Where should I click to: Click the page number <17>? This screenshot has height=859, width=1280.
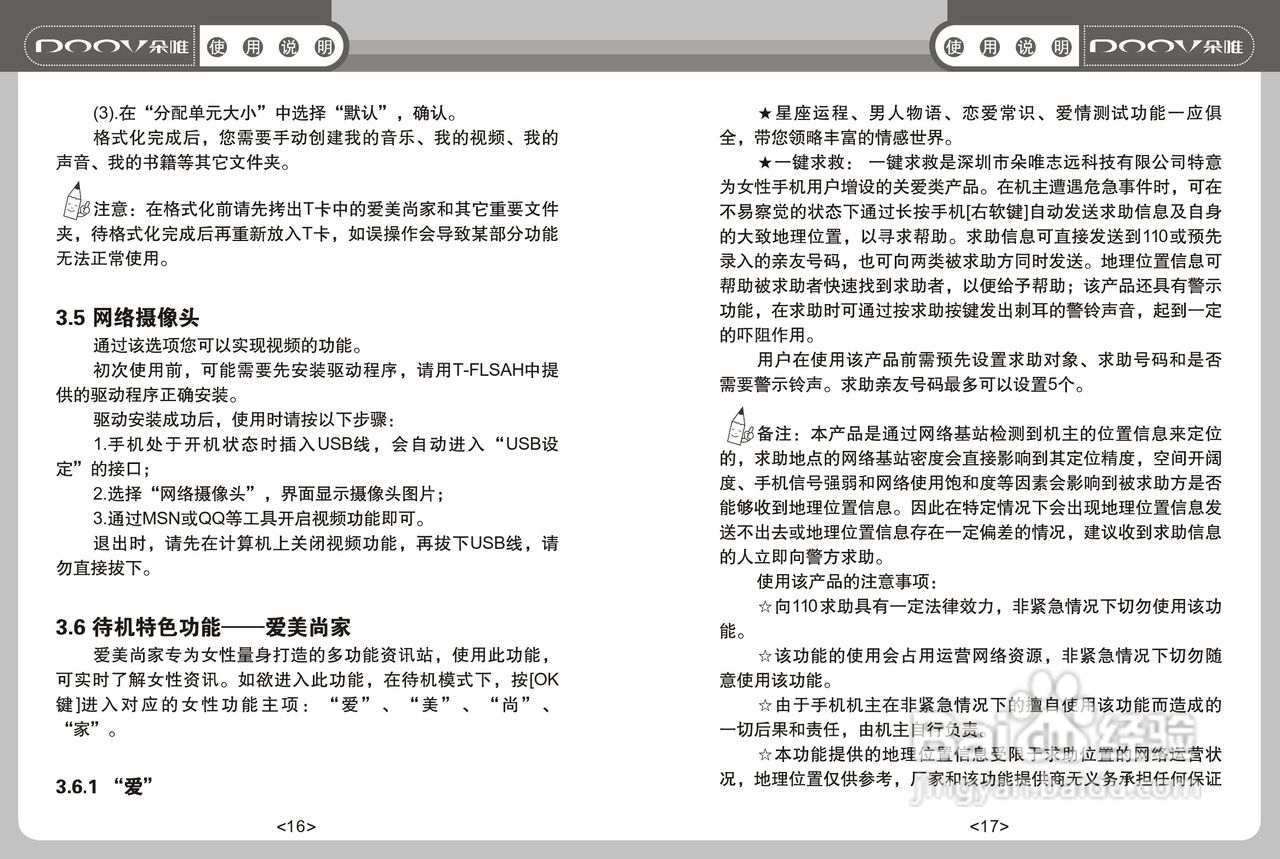tap(989, 826)
